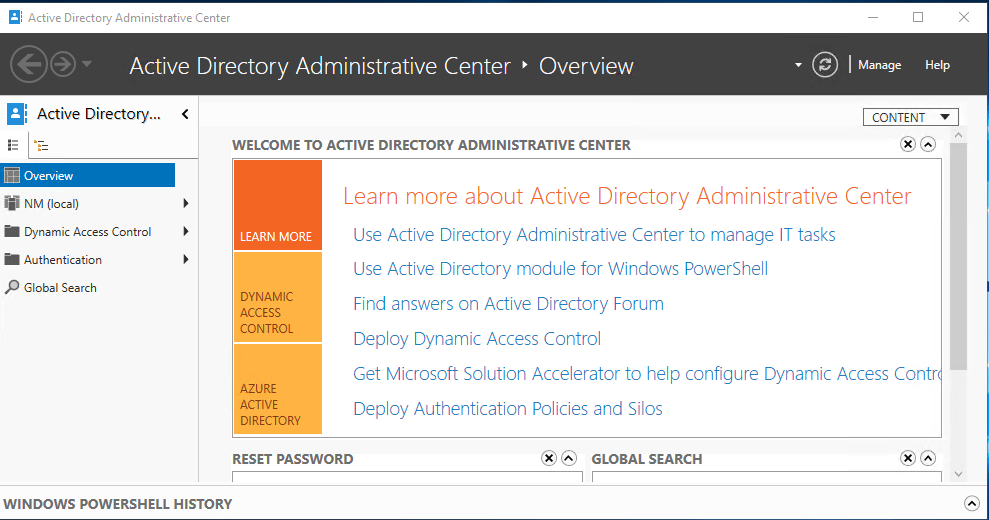Click Dynamic Access Control folder icon

coord(12,231)
